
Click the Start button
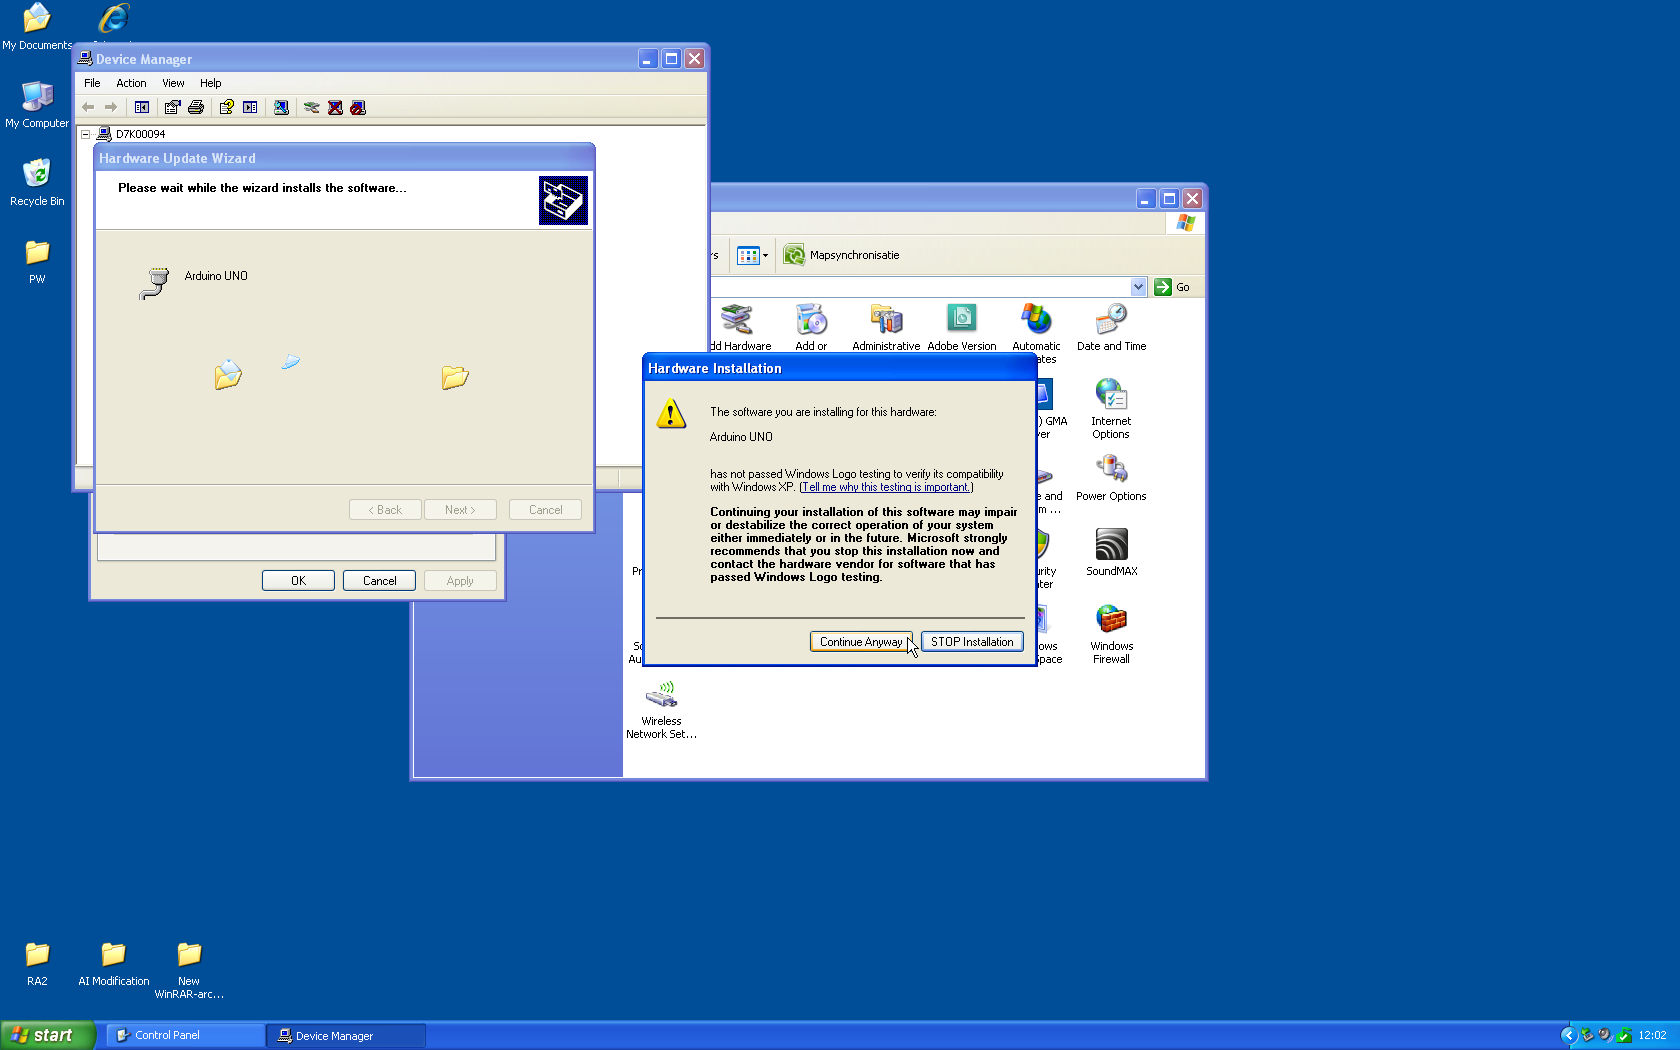coord(47,1035)
